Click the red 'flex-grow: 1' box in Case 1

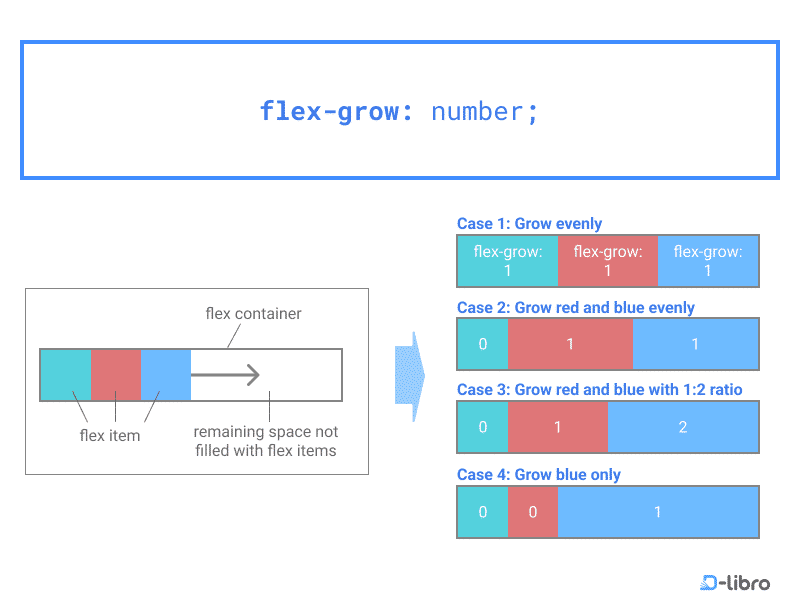point(608,261)
